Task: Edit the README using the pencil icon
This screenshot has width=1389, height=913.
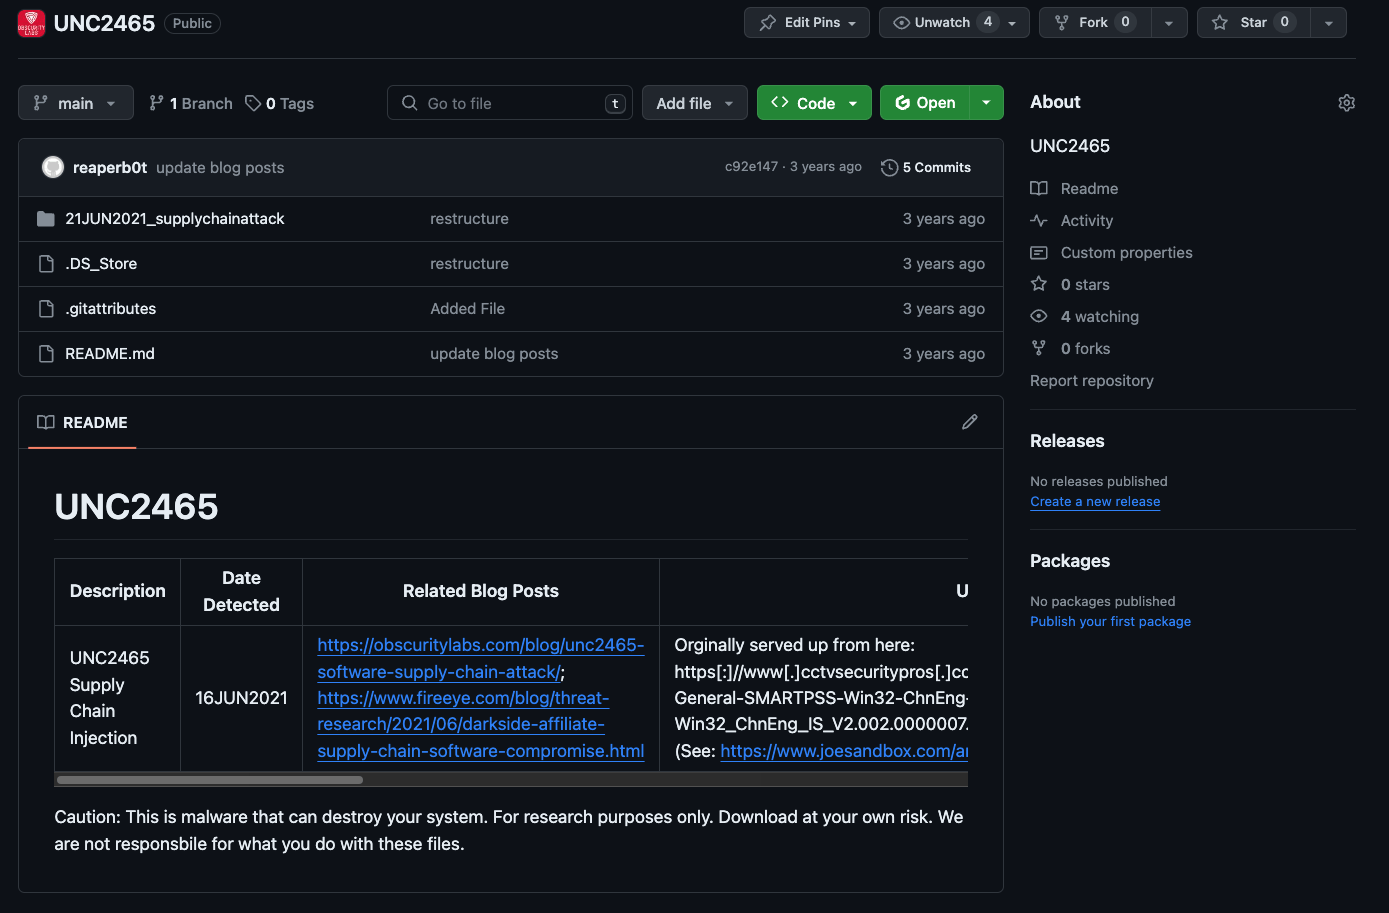Action: 969,421
